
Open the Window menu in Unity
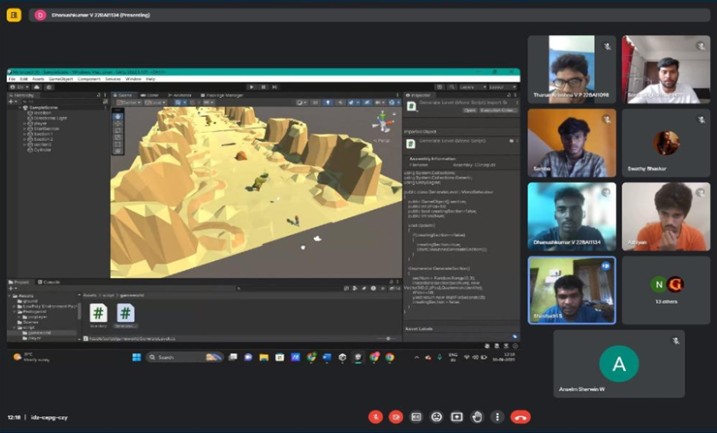[133, 79]
